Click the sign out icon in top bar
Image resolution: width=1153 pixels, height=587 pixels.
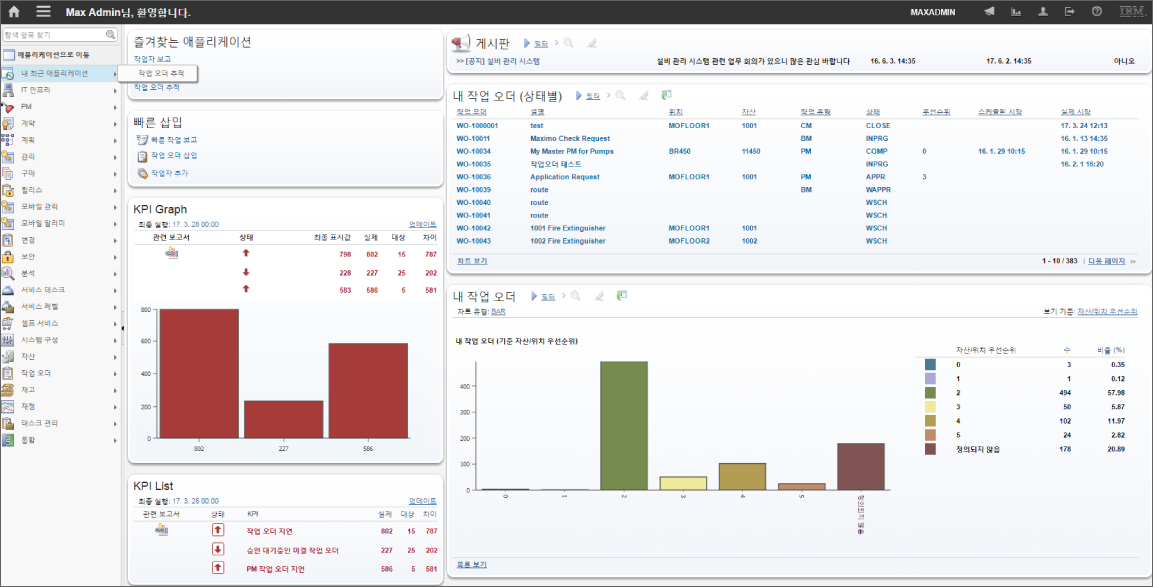1070,12
